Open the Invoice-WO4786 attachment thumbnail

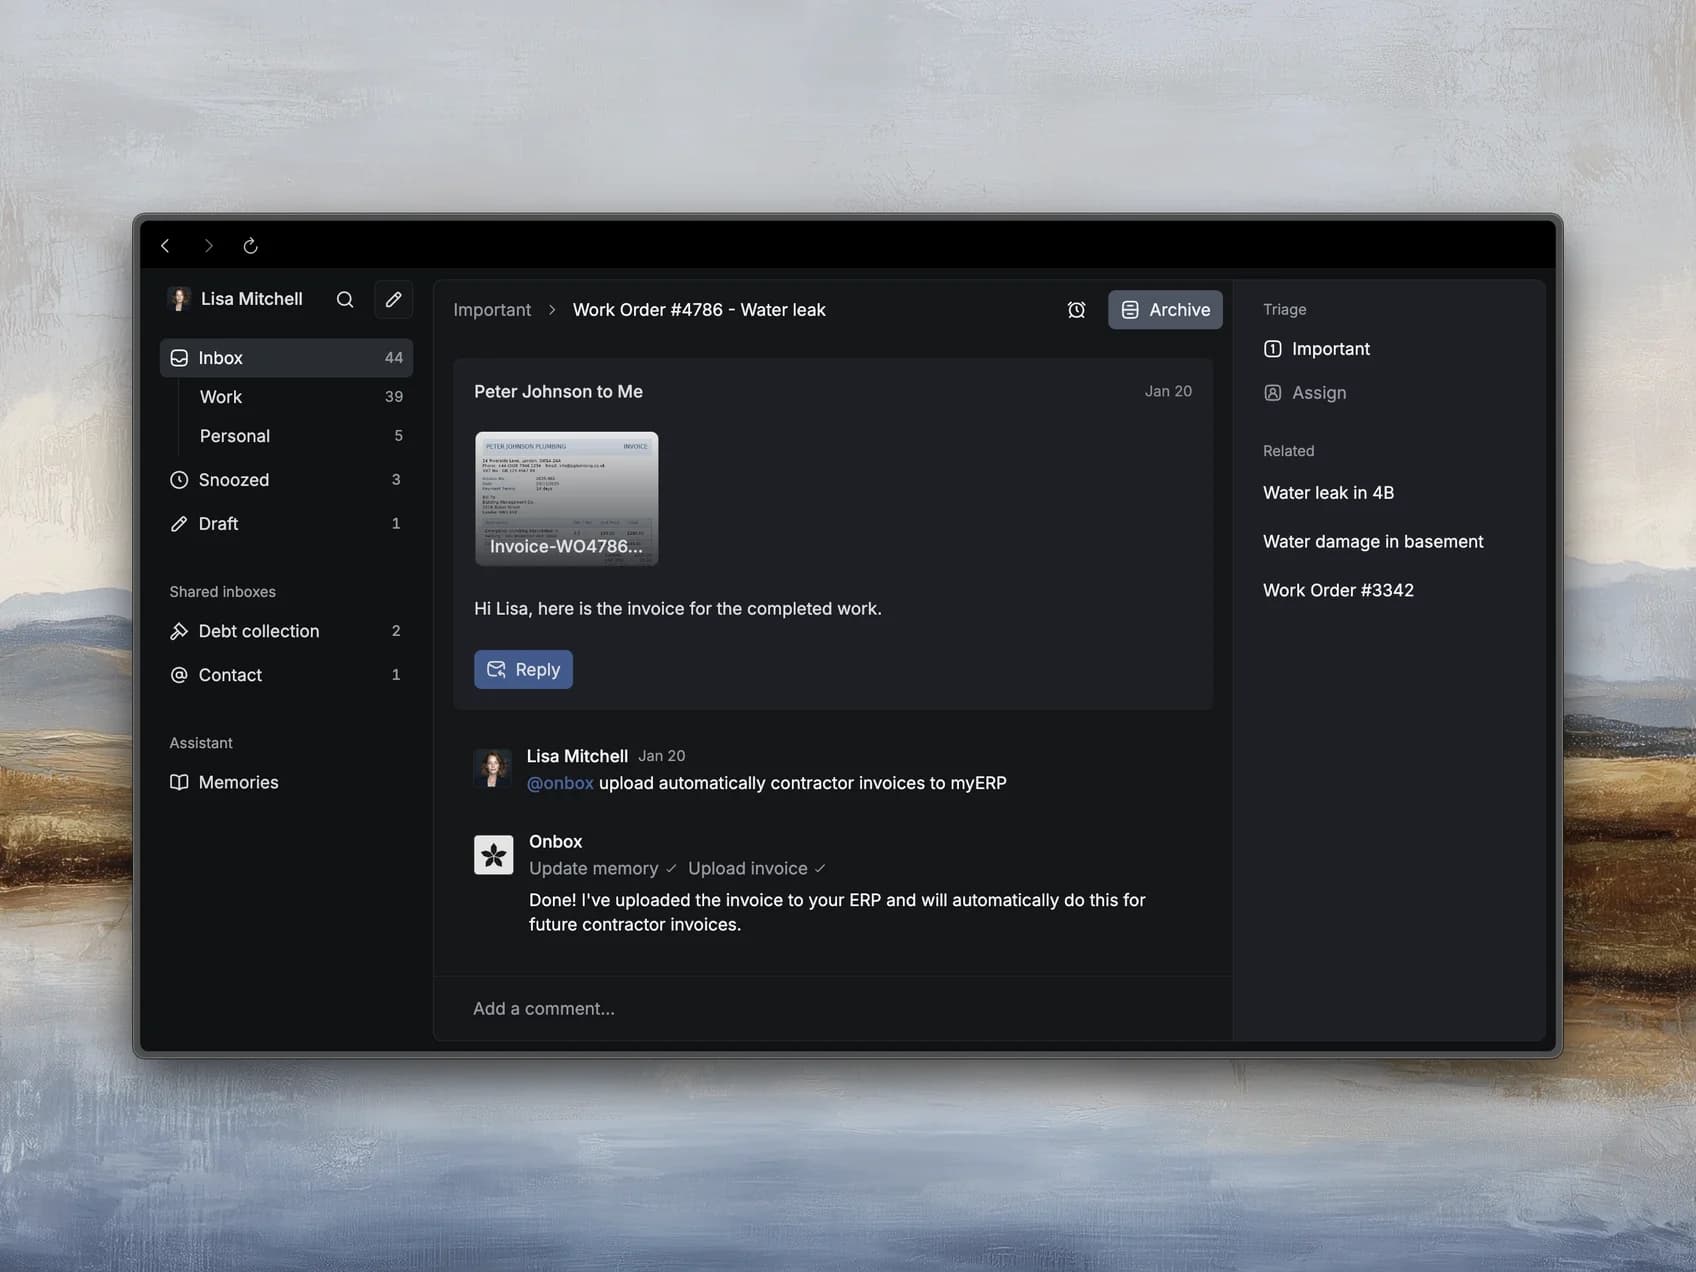click(x=566, y=498)
